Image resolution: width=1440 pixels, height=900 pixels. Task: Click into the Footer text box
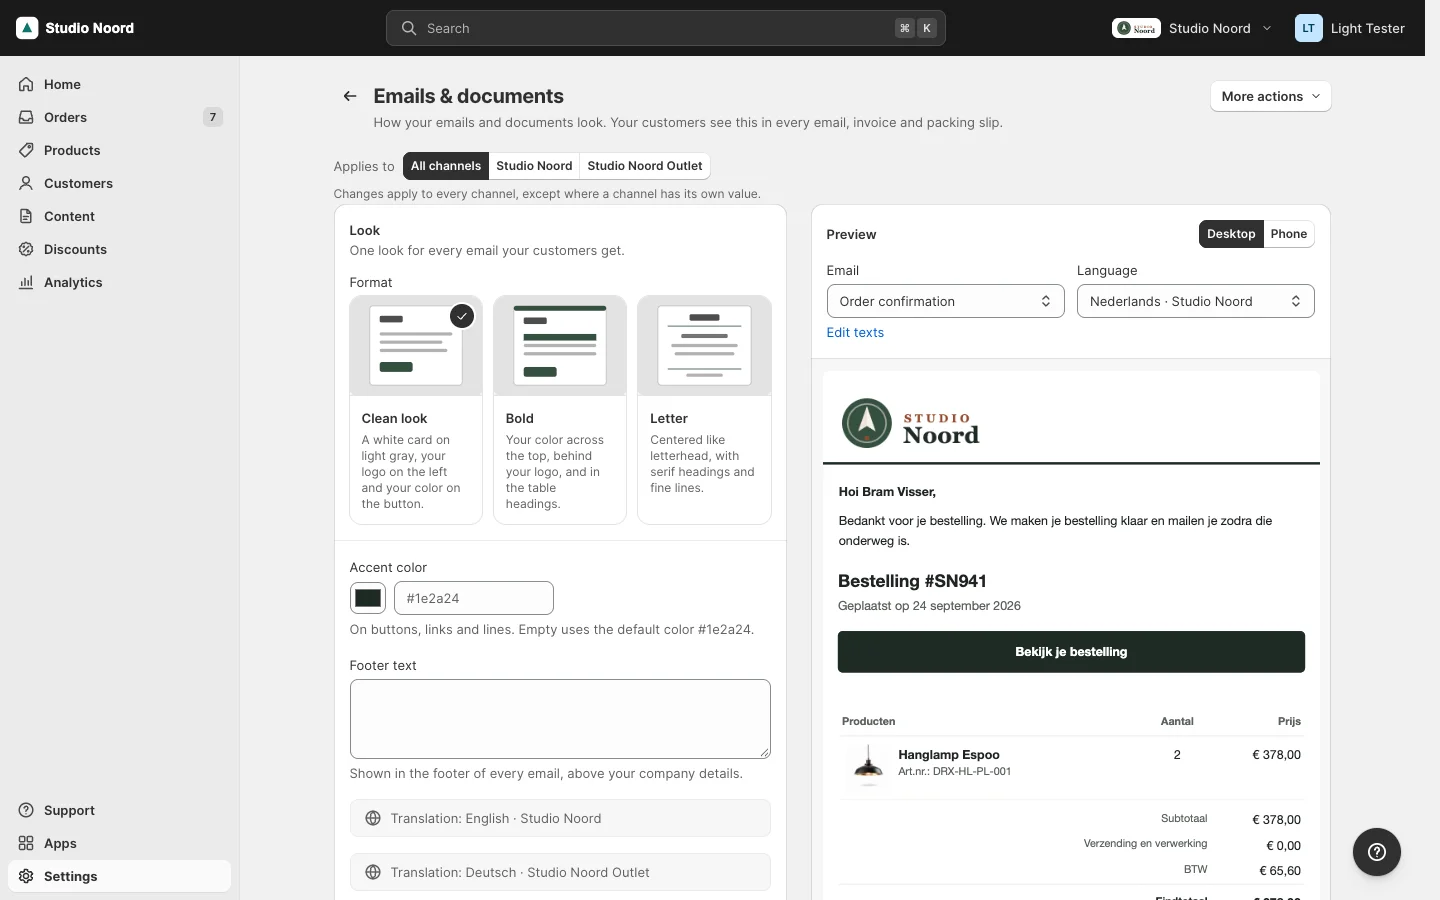point(560,719)
